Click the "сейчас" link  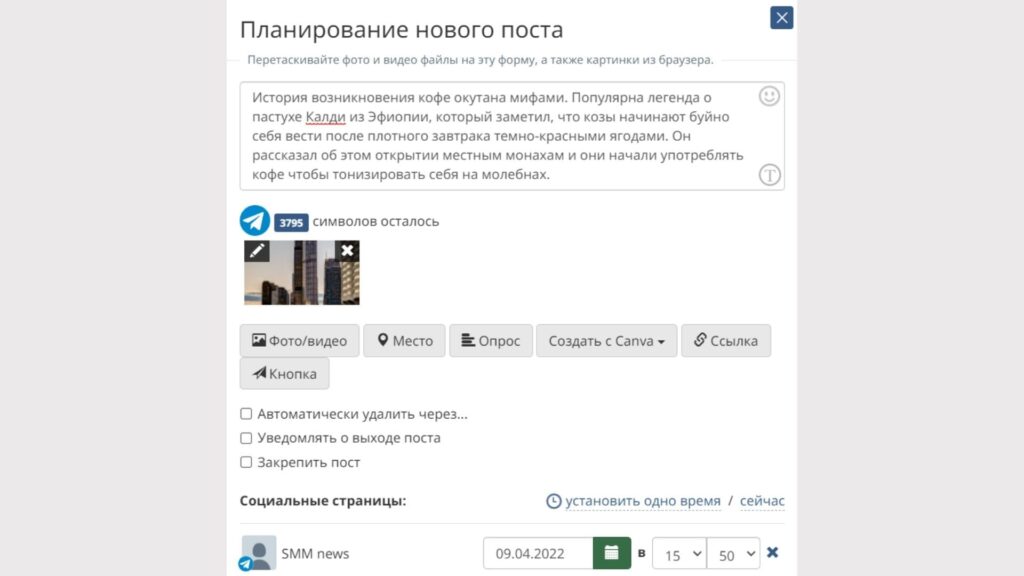click(762, 501)
